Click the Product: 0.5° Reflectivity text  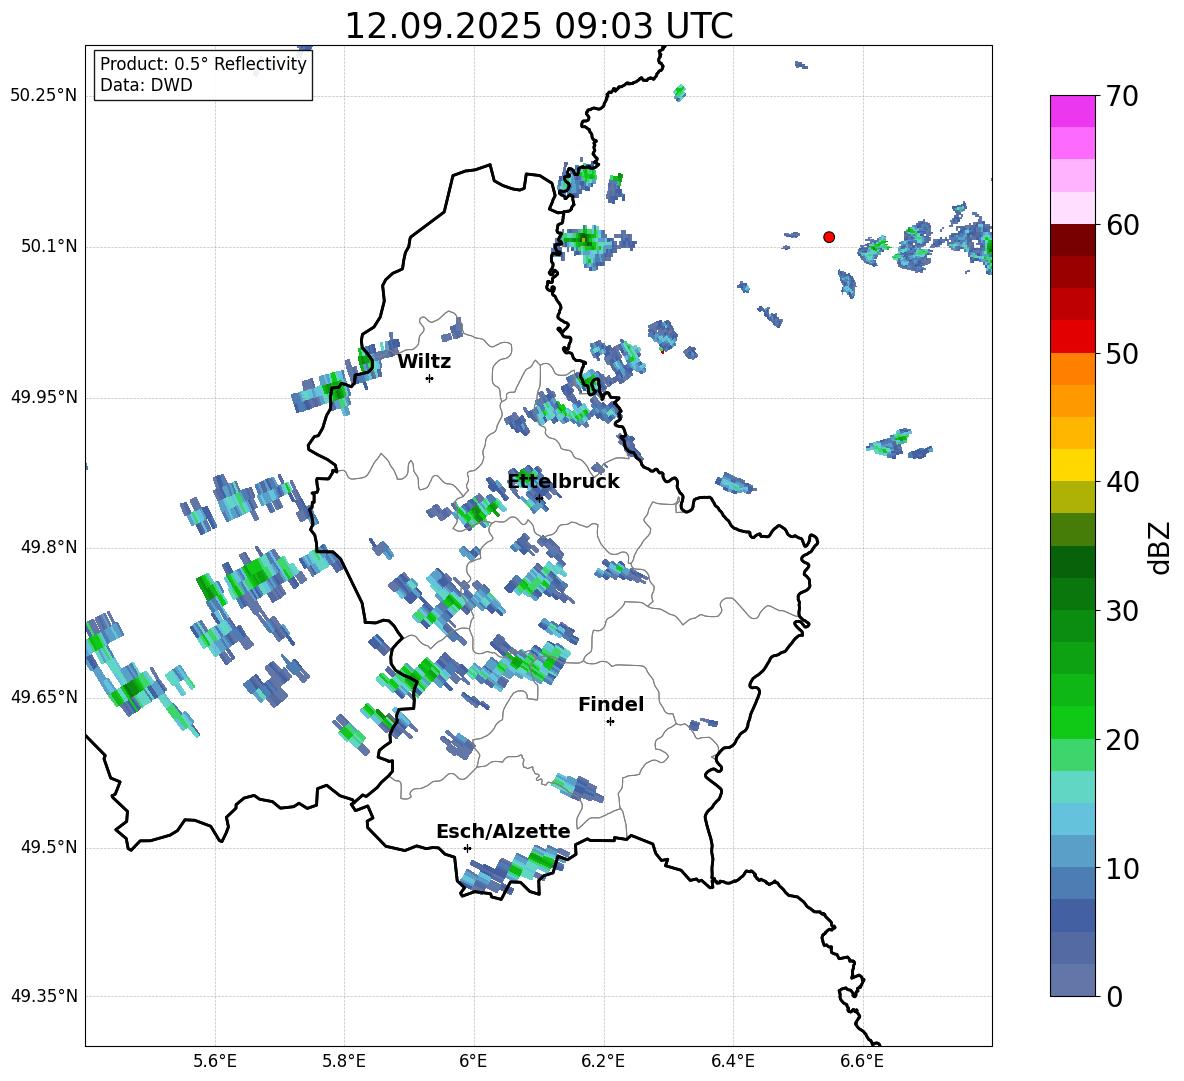click(203, 64)
